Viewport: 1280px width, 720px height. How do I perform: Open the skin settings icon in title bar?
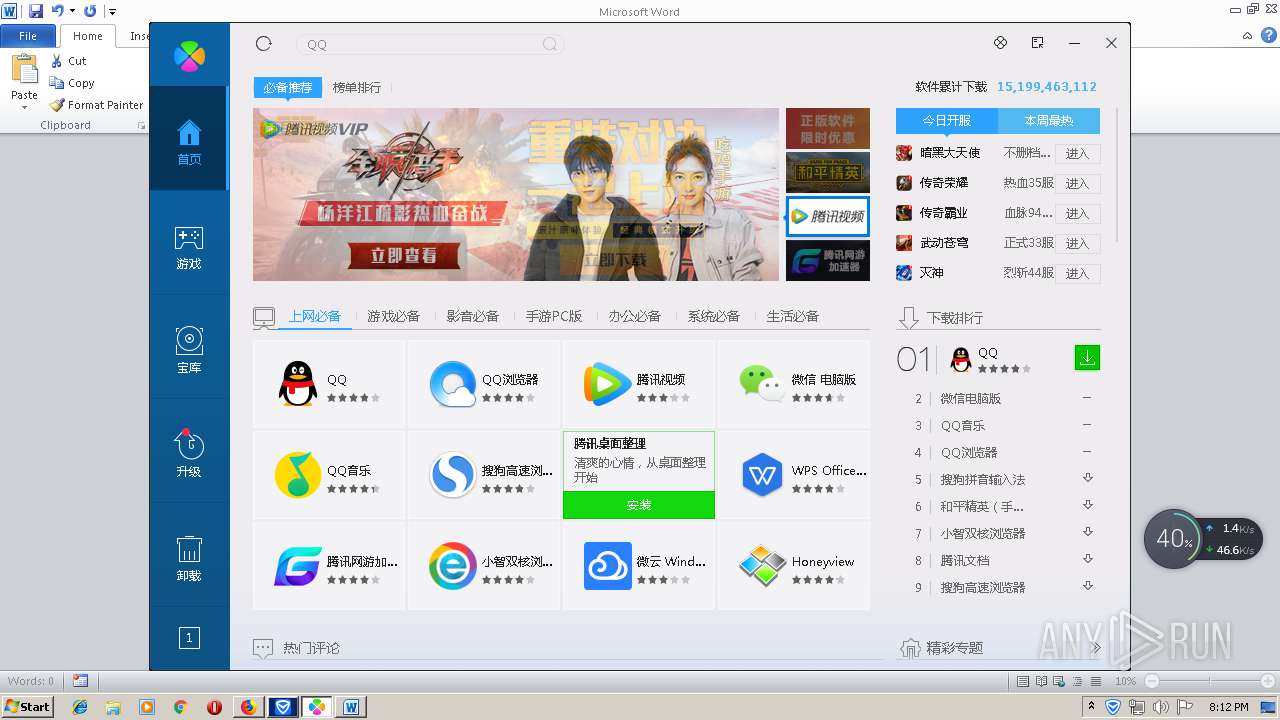point(1000,43)
